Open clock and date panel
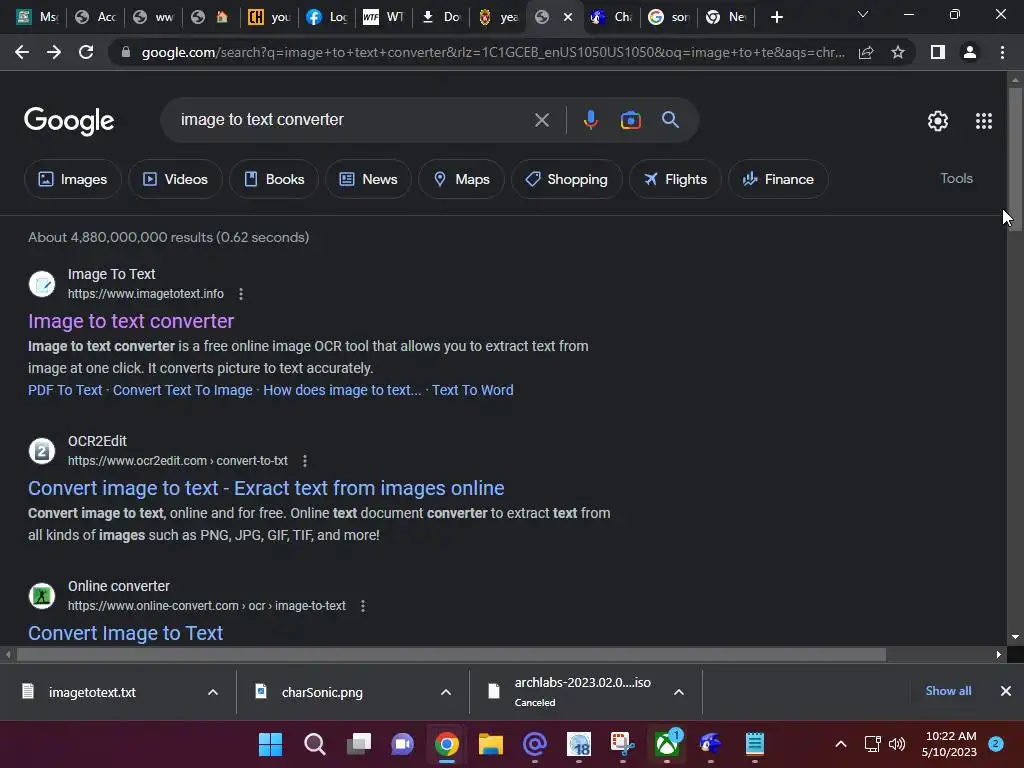The image size is (1024, 768). pos(950,744)
